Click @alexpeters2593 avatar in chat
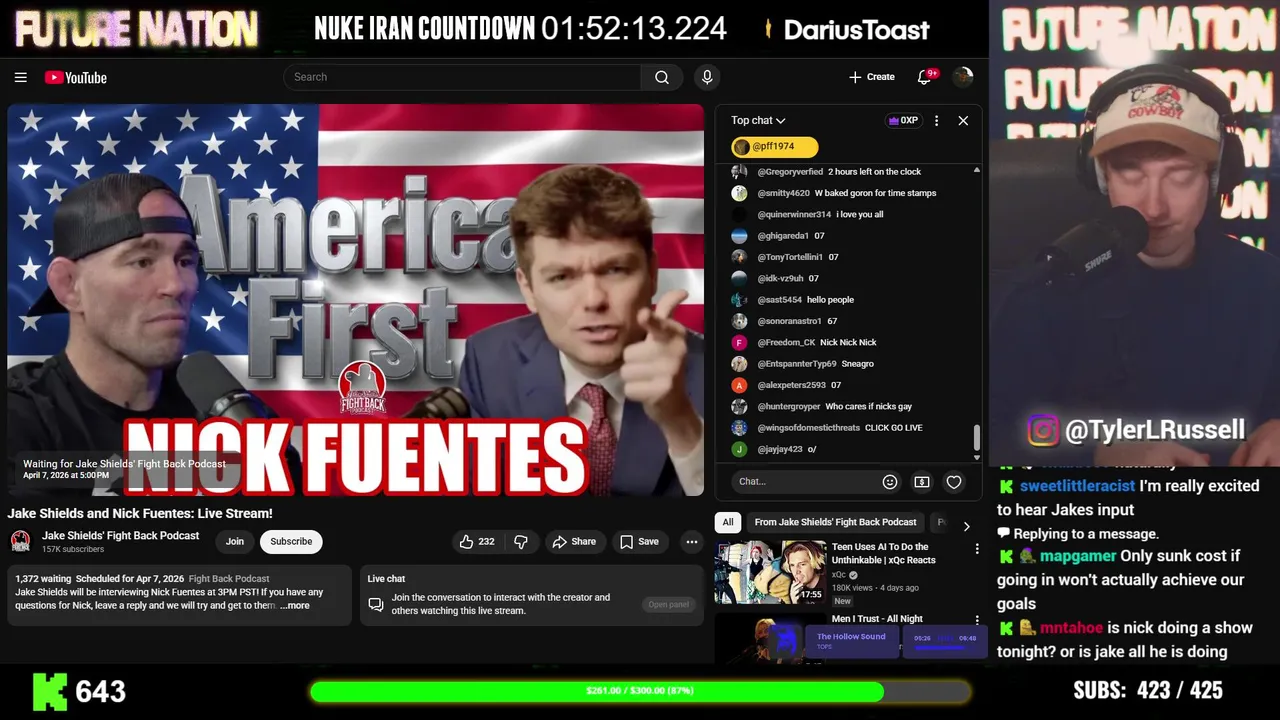 pyautogui.click(x=739, y=385)
